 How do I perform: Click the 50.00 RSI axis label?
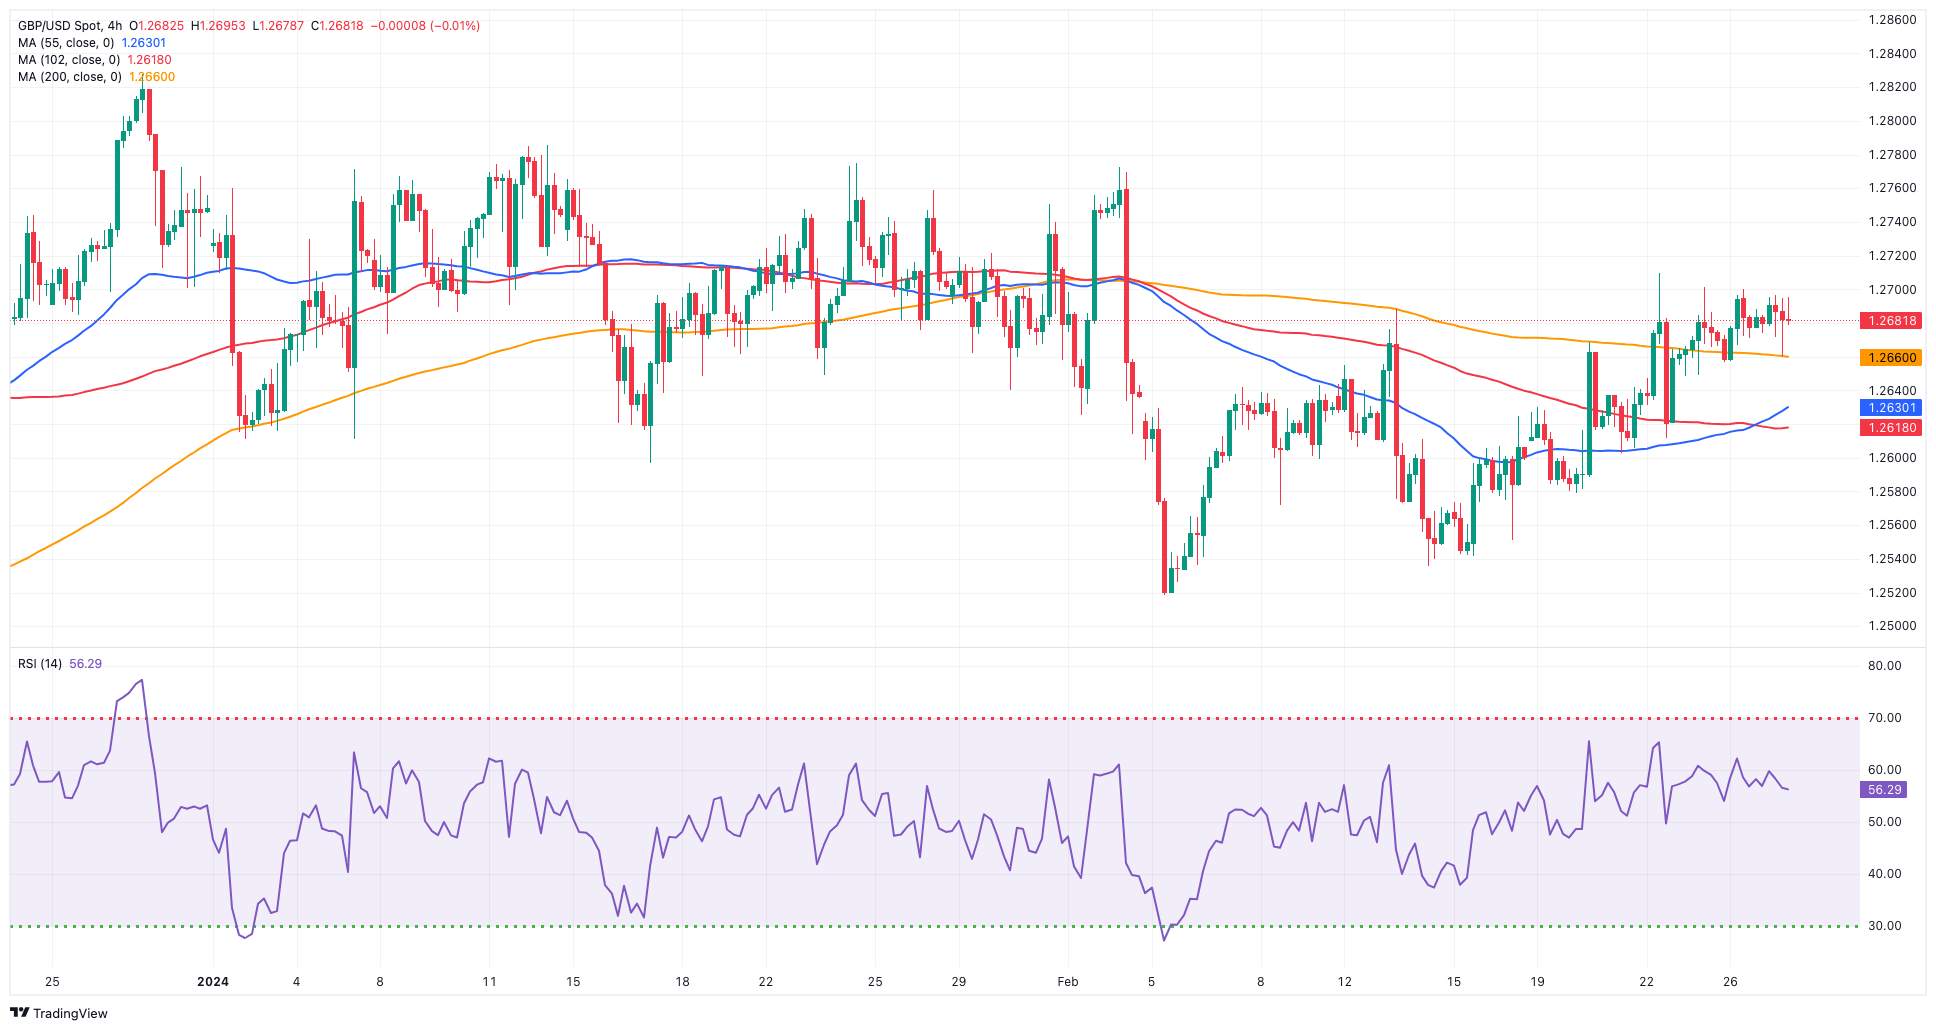[x=1885, y=822]
